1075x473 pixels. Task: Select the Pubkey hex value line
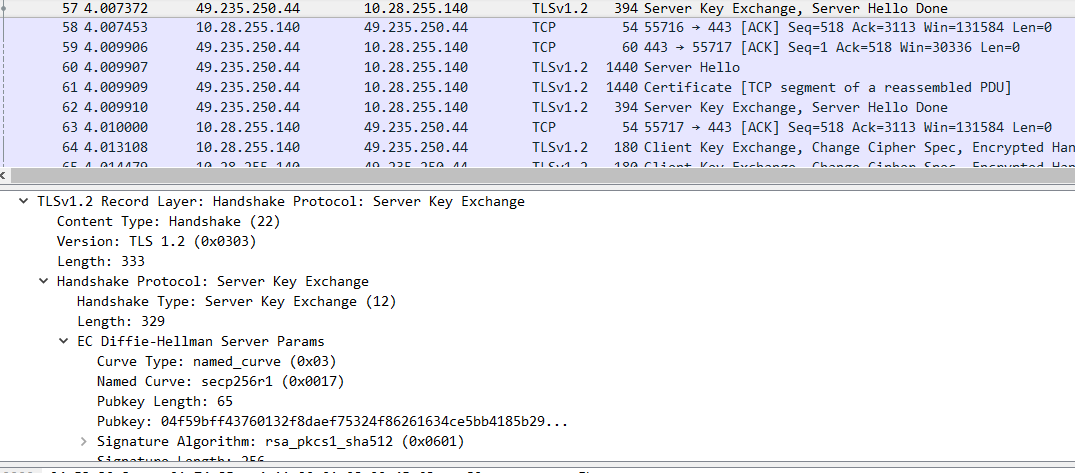[332, 421]
